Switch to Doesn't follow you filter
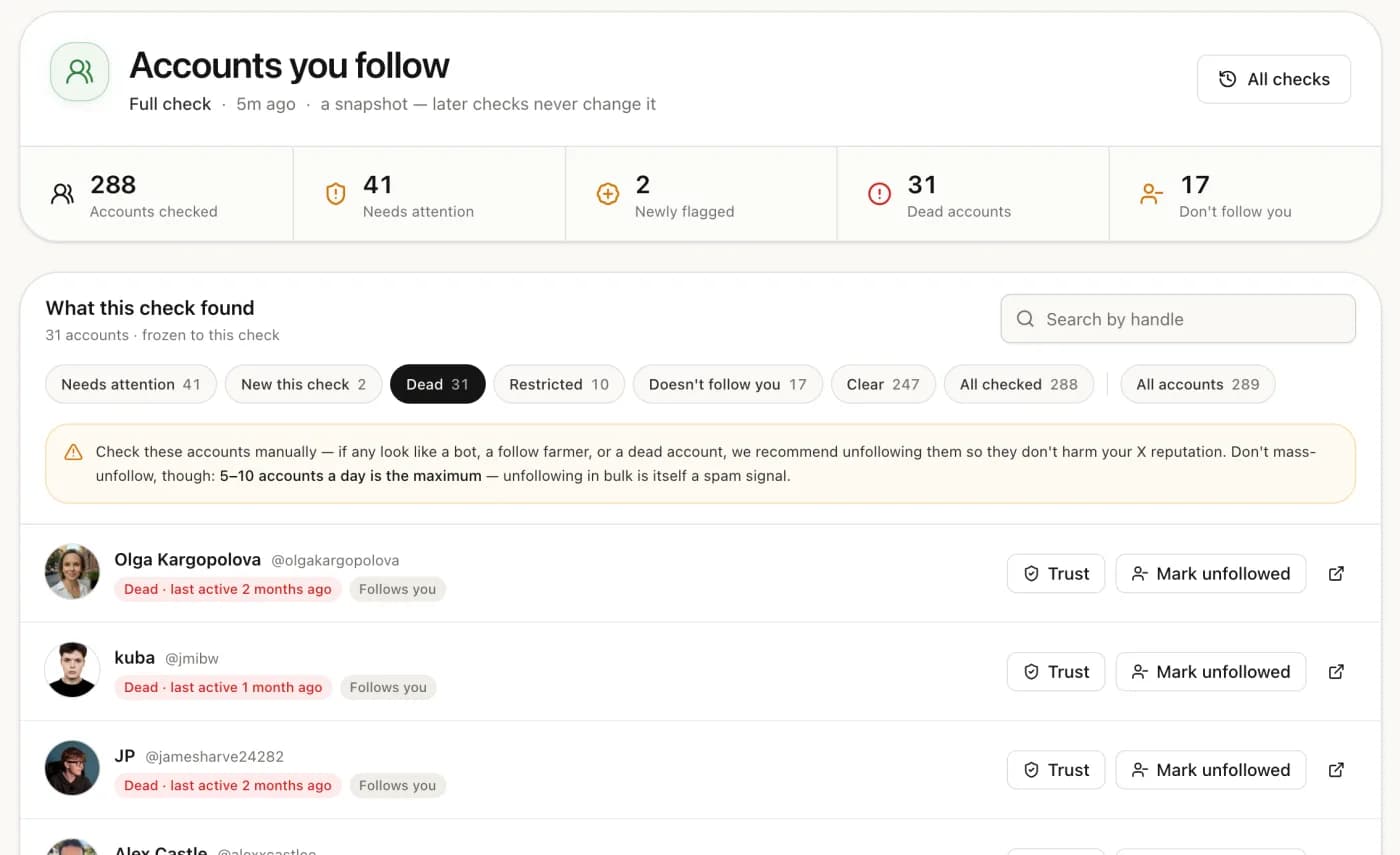This screenshot has height=855, width=1400. (728, 384)
